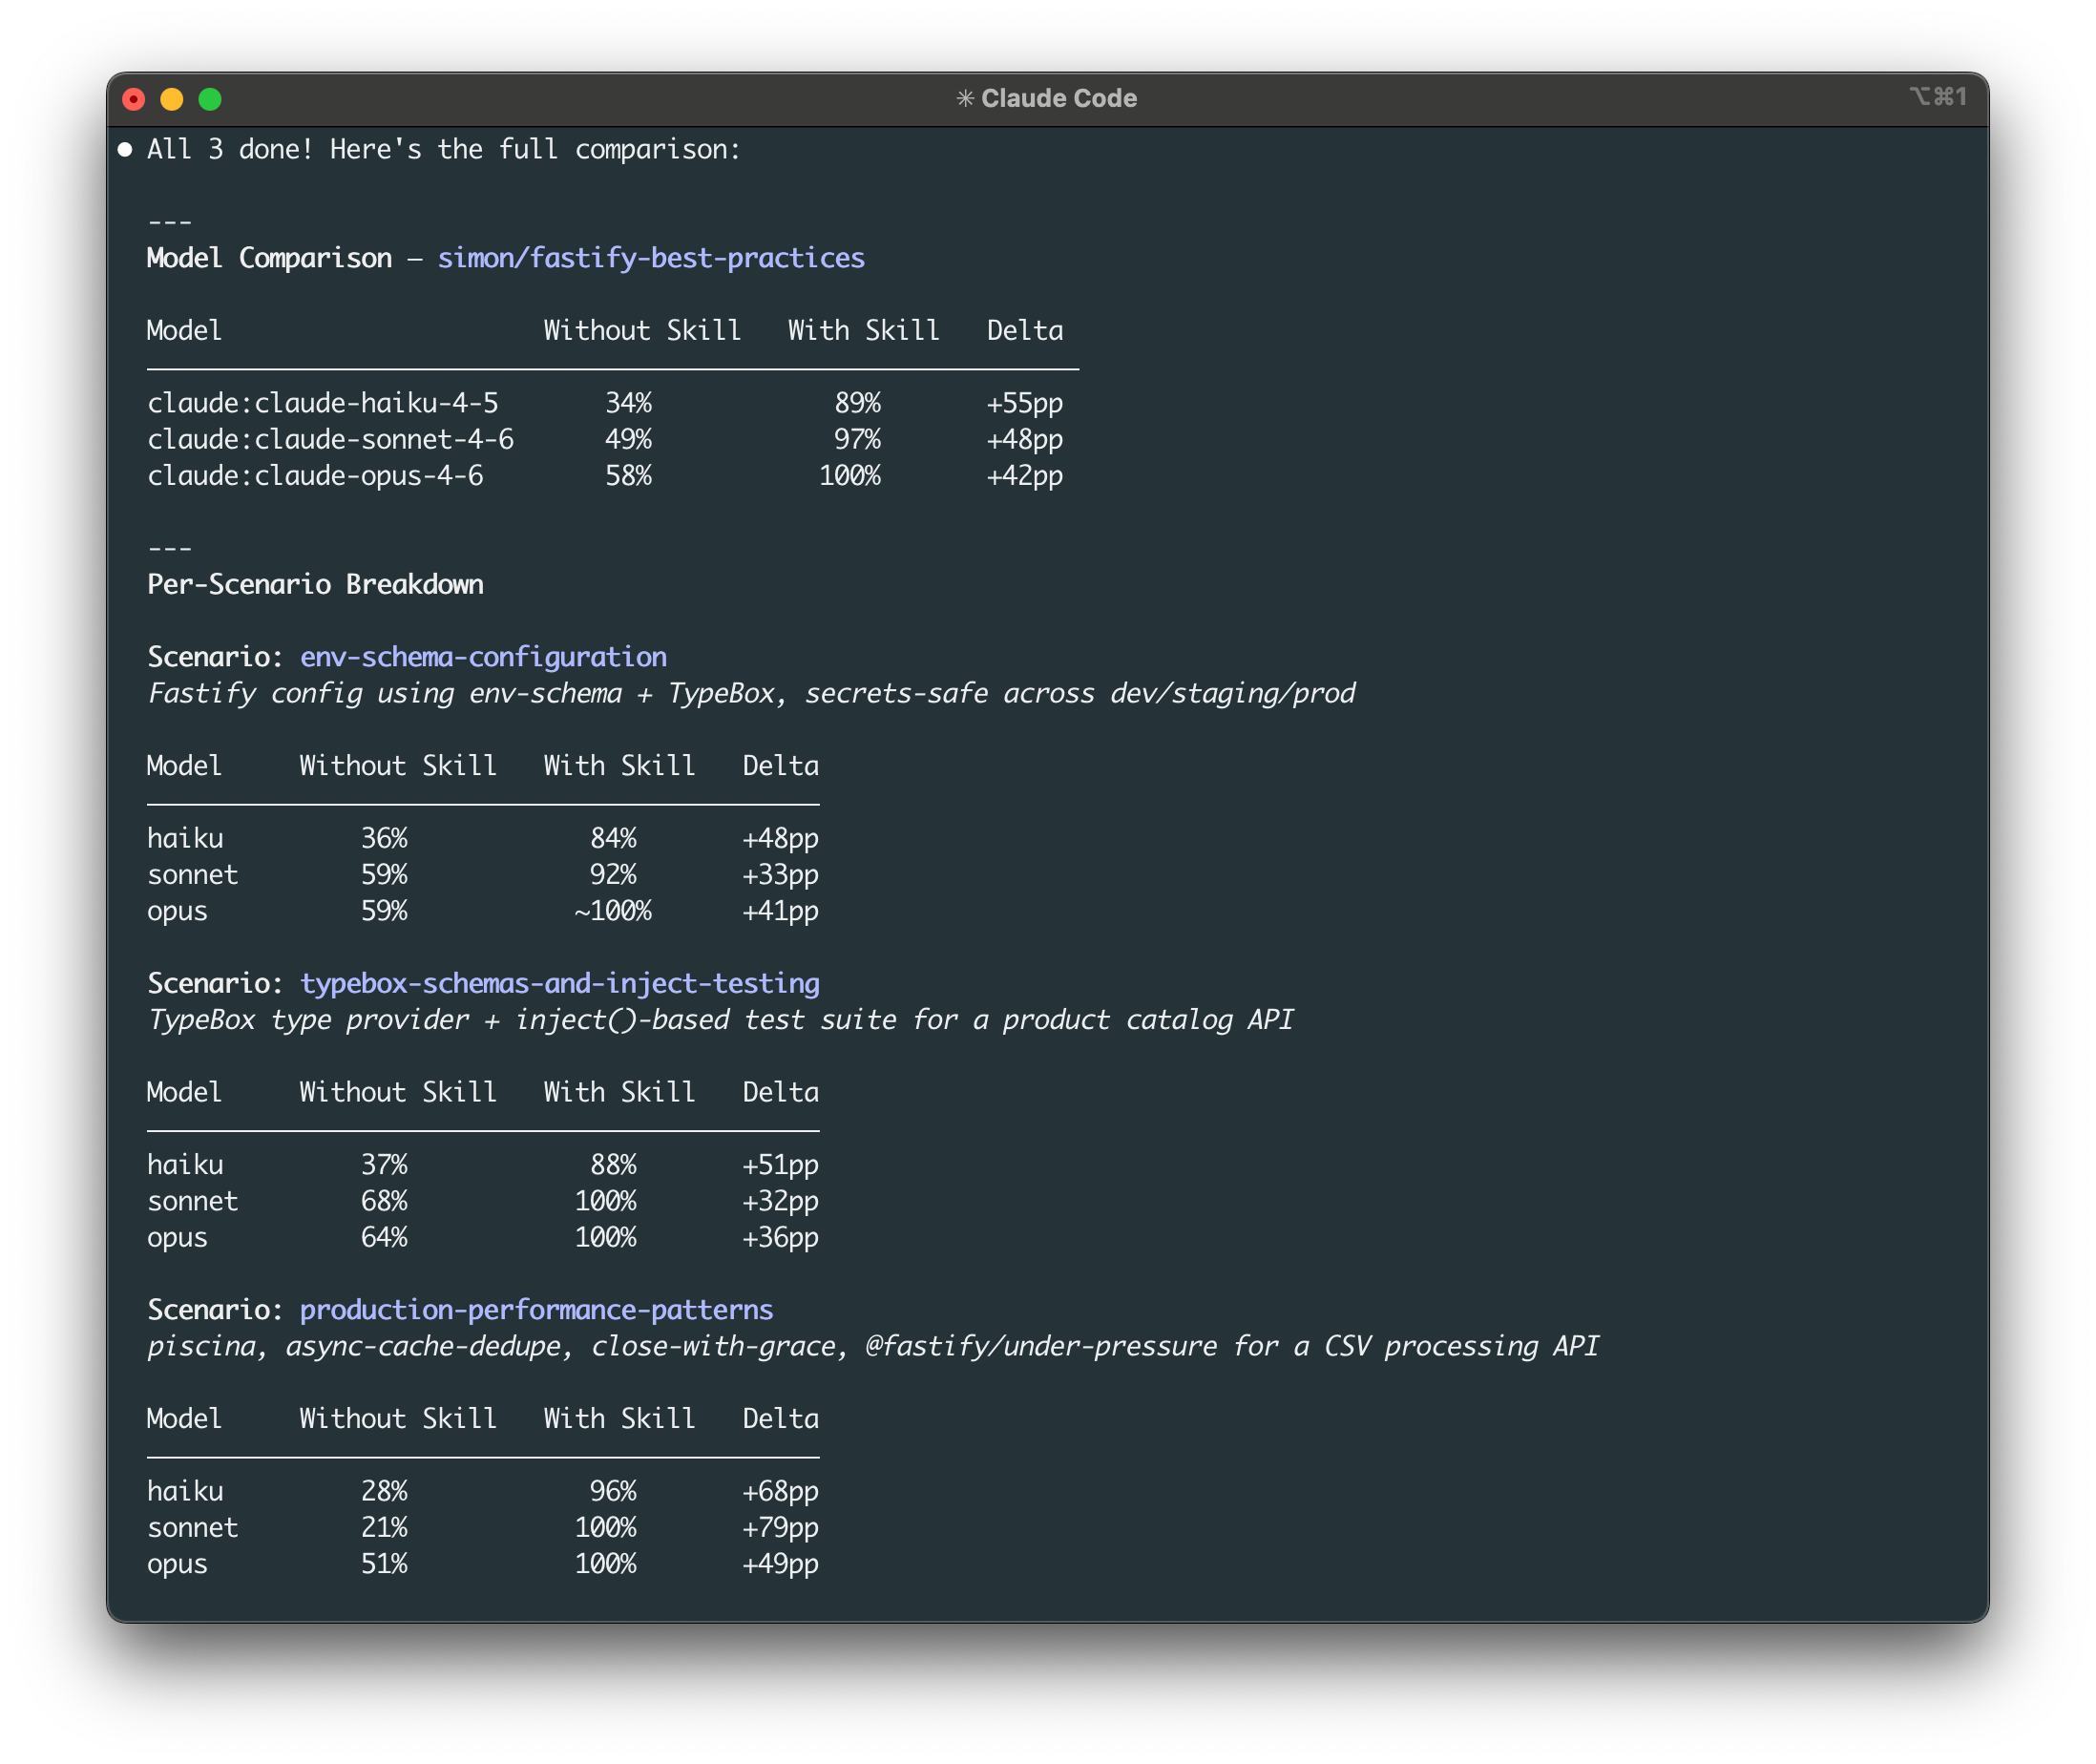The image size is (2096, 1764).
Task: Click the '+36pp' delta value
Action: (780, 1237)
